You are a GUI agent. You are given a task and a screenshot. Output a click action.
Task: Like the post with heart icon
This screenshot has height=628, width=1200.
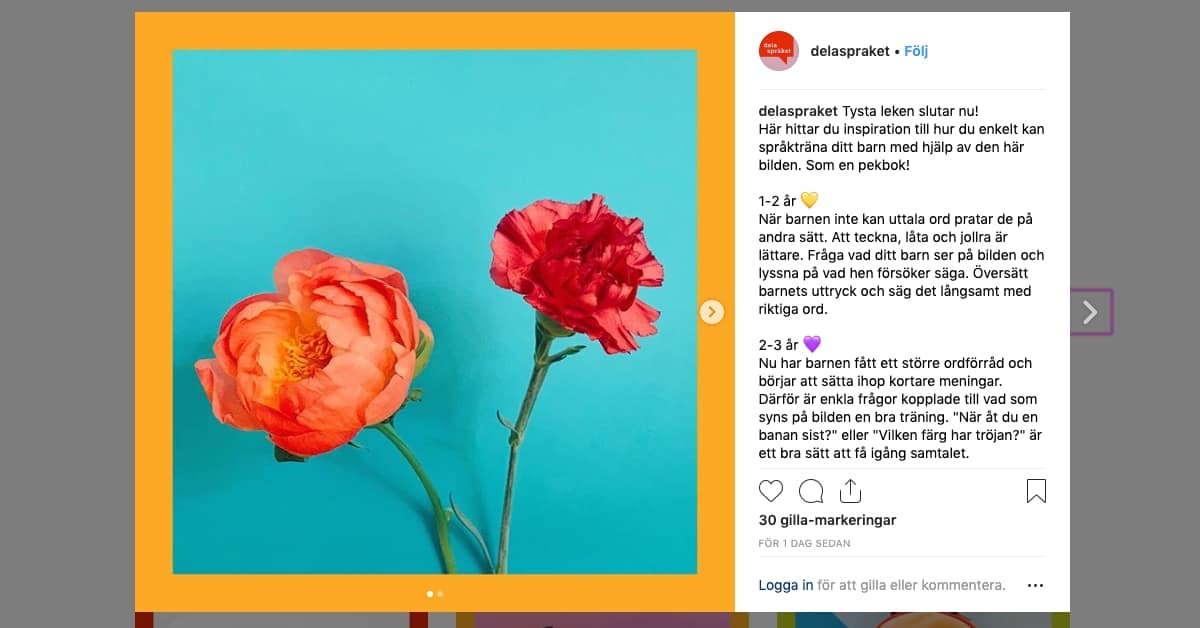pyautogui.click(x=771, y=491)
